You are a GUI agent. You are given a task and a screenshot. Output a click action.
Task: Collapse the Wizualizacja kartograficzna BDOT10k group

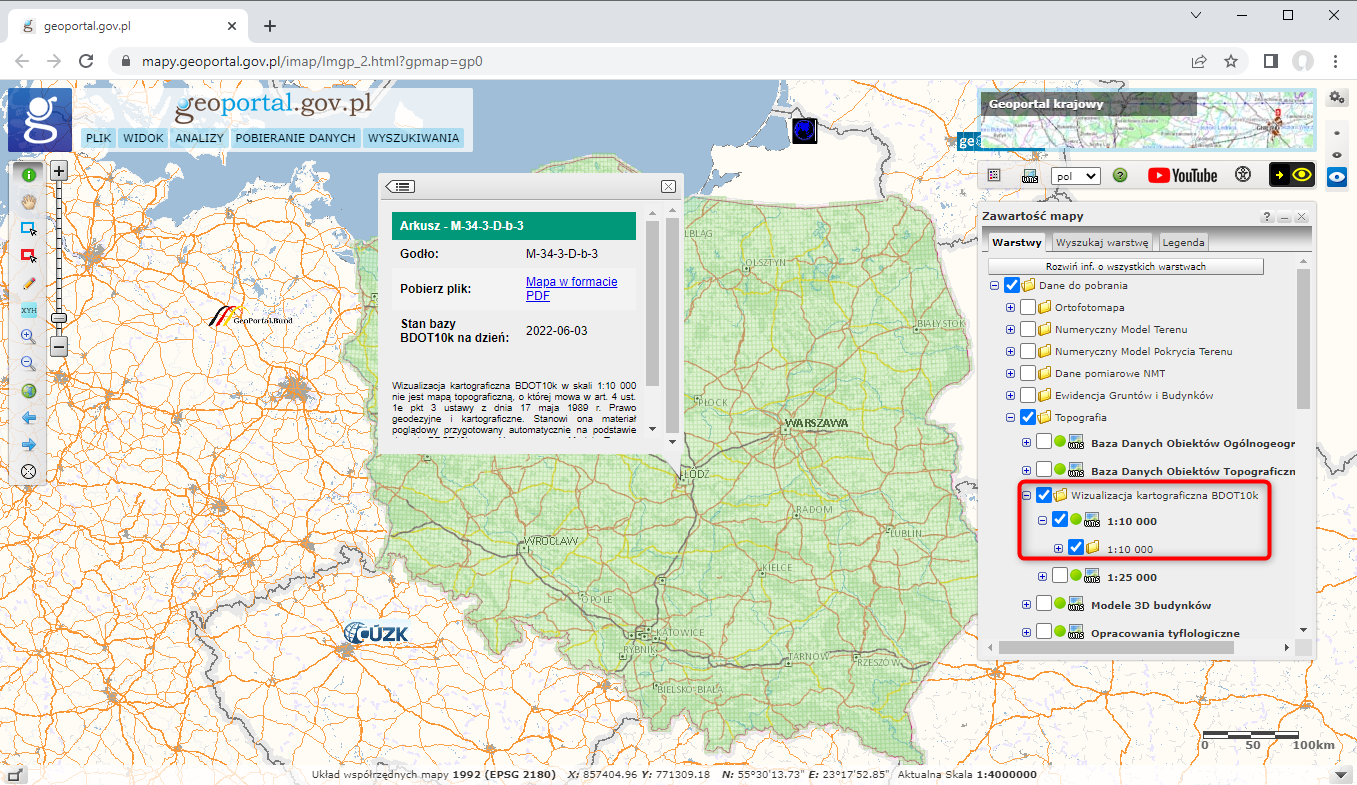click(x=1026, y=495)
